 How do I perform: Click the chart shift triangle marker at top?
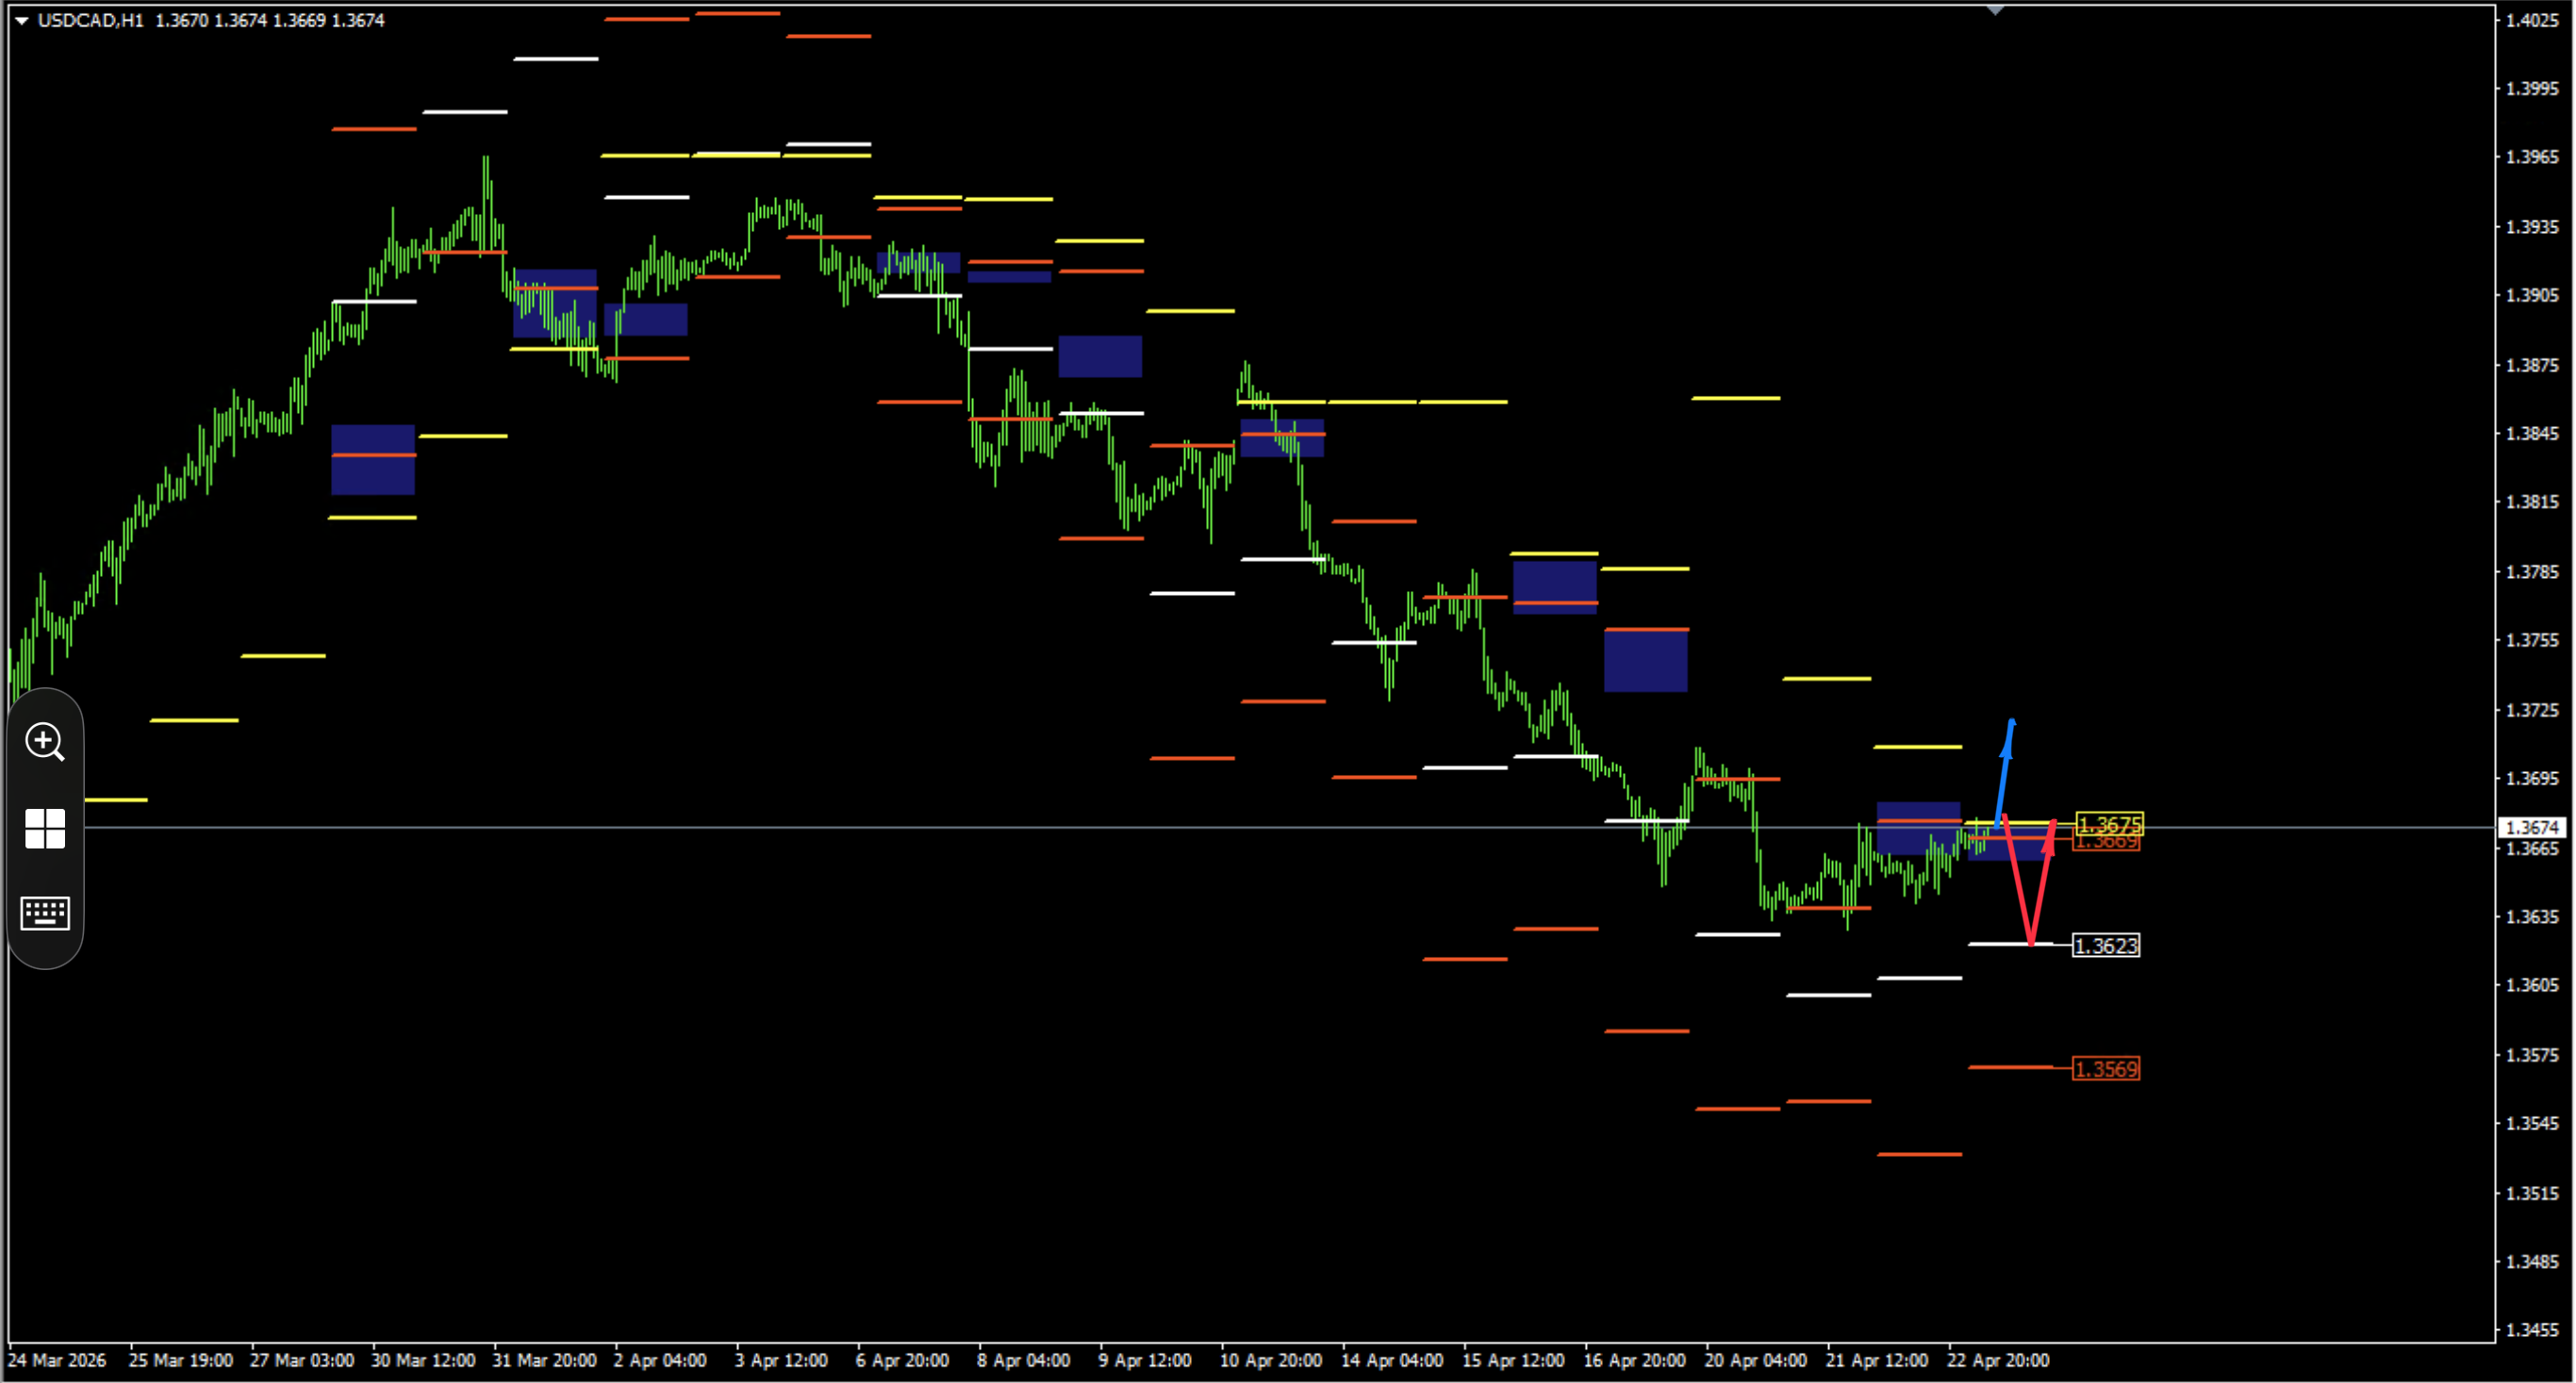[x=1995, y=10]
